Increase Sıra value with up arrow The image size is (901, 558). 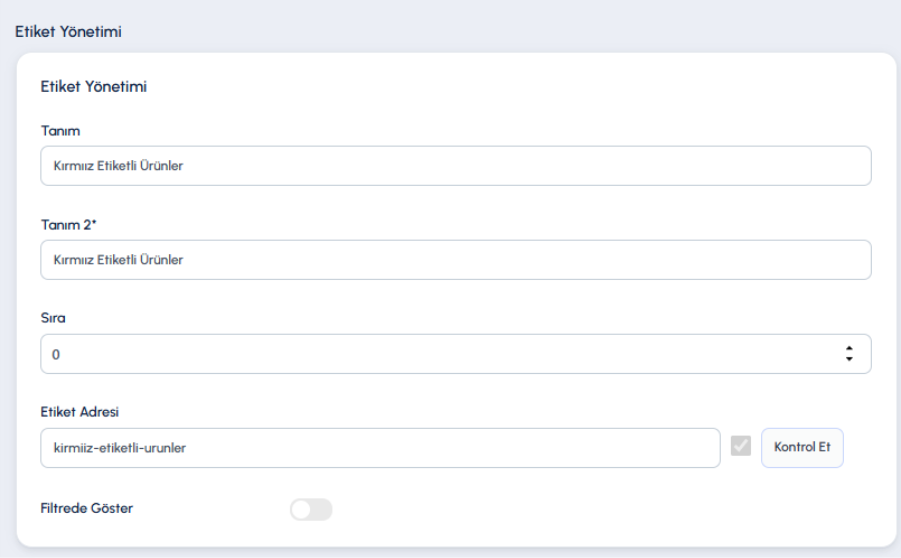point(849,348)
